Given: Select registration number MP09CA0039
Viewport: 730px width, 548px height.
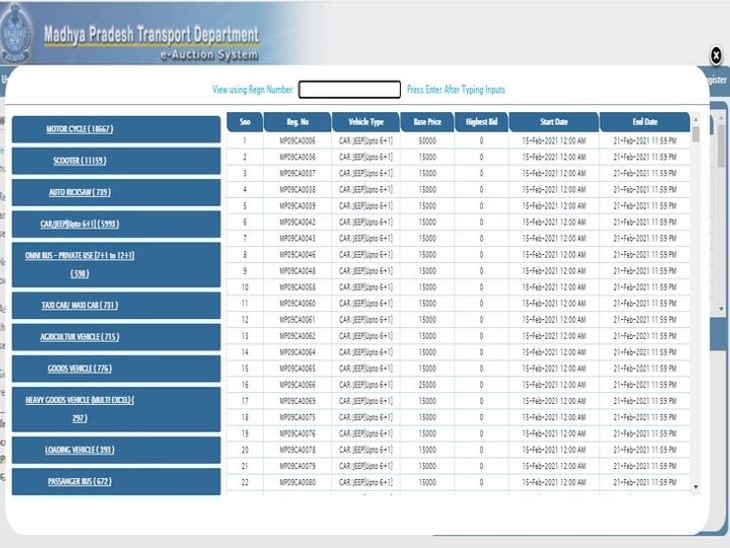Looking at the screenshot, I should pos(297,206).
